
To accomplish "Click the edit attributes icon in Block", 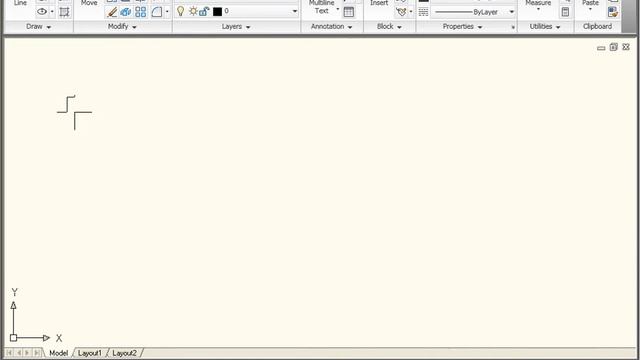I will click(401, 12).
